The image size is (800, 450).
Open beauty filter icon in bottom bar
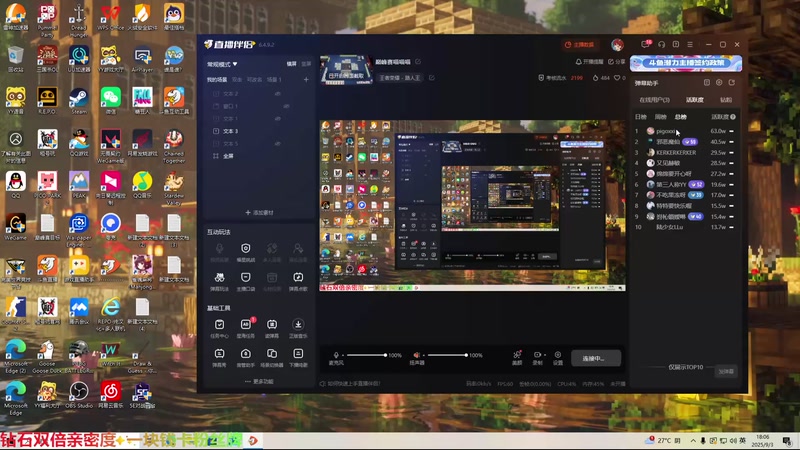(x=517, y=355)
